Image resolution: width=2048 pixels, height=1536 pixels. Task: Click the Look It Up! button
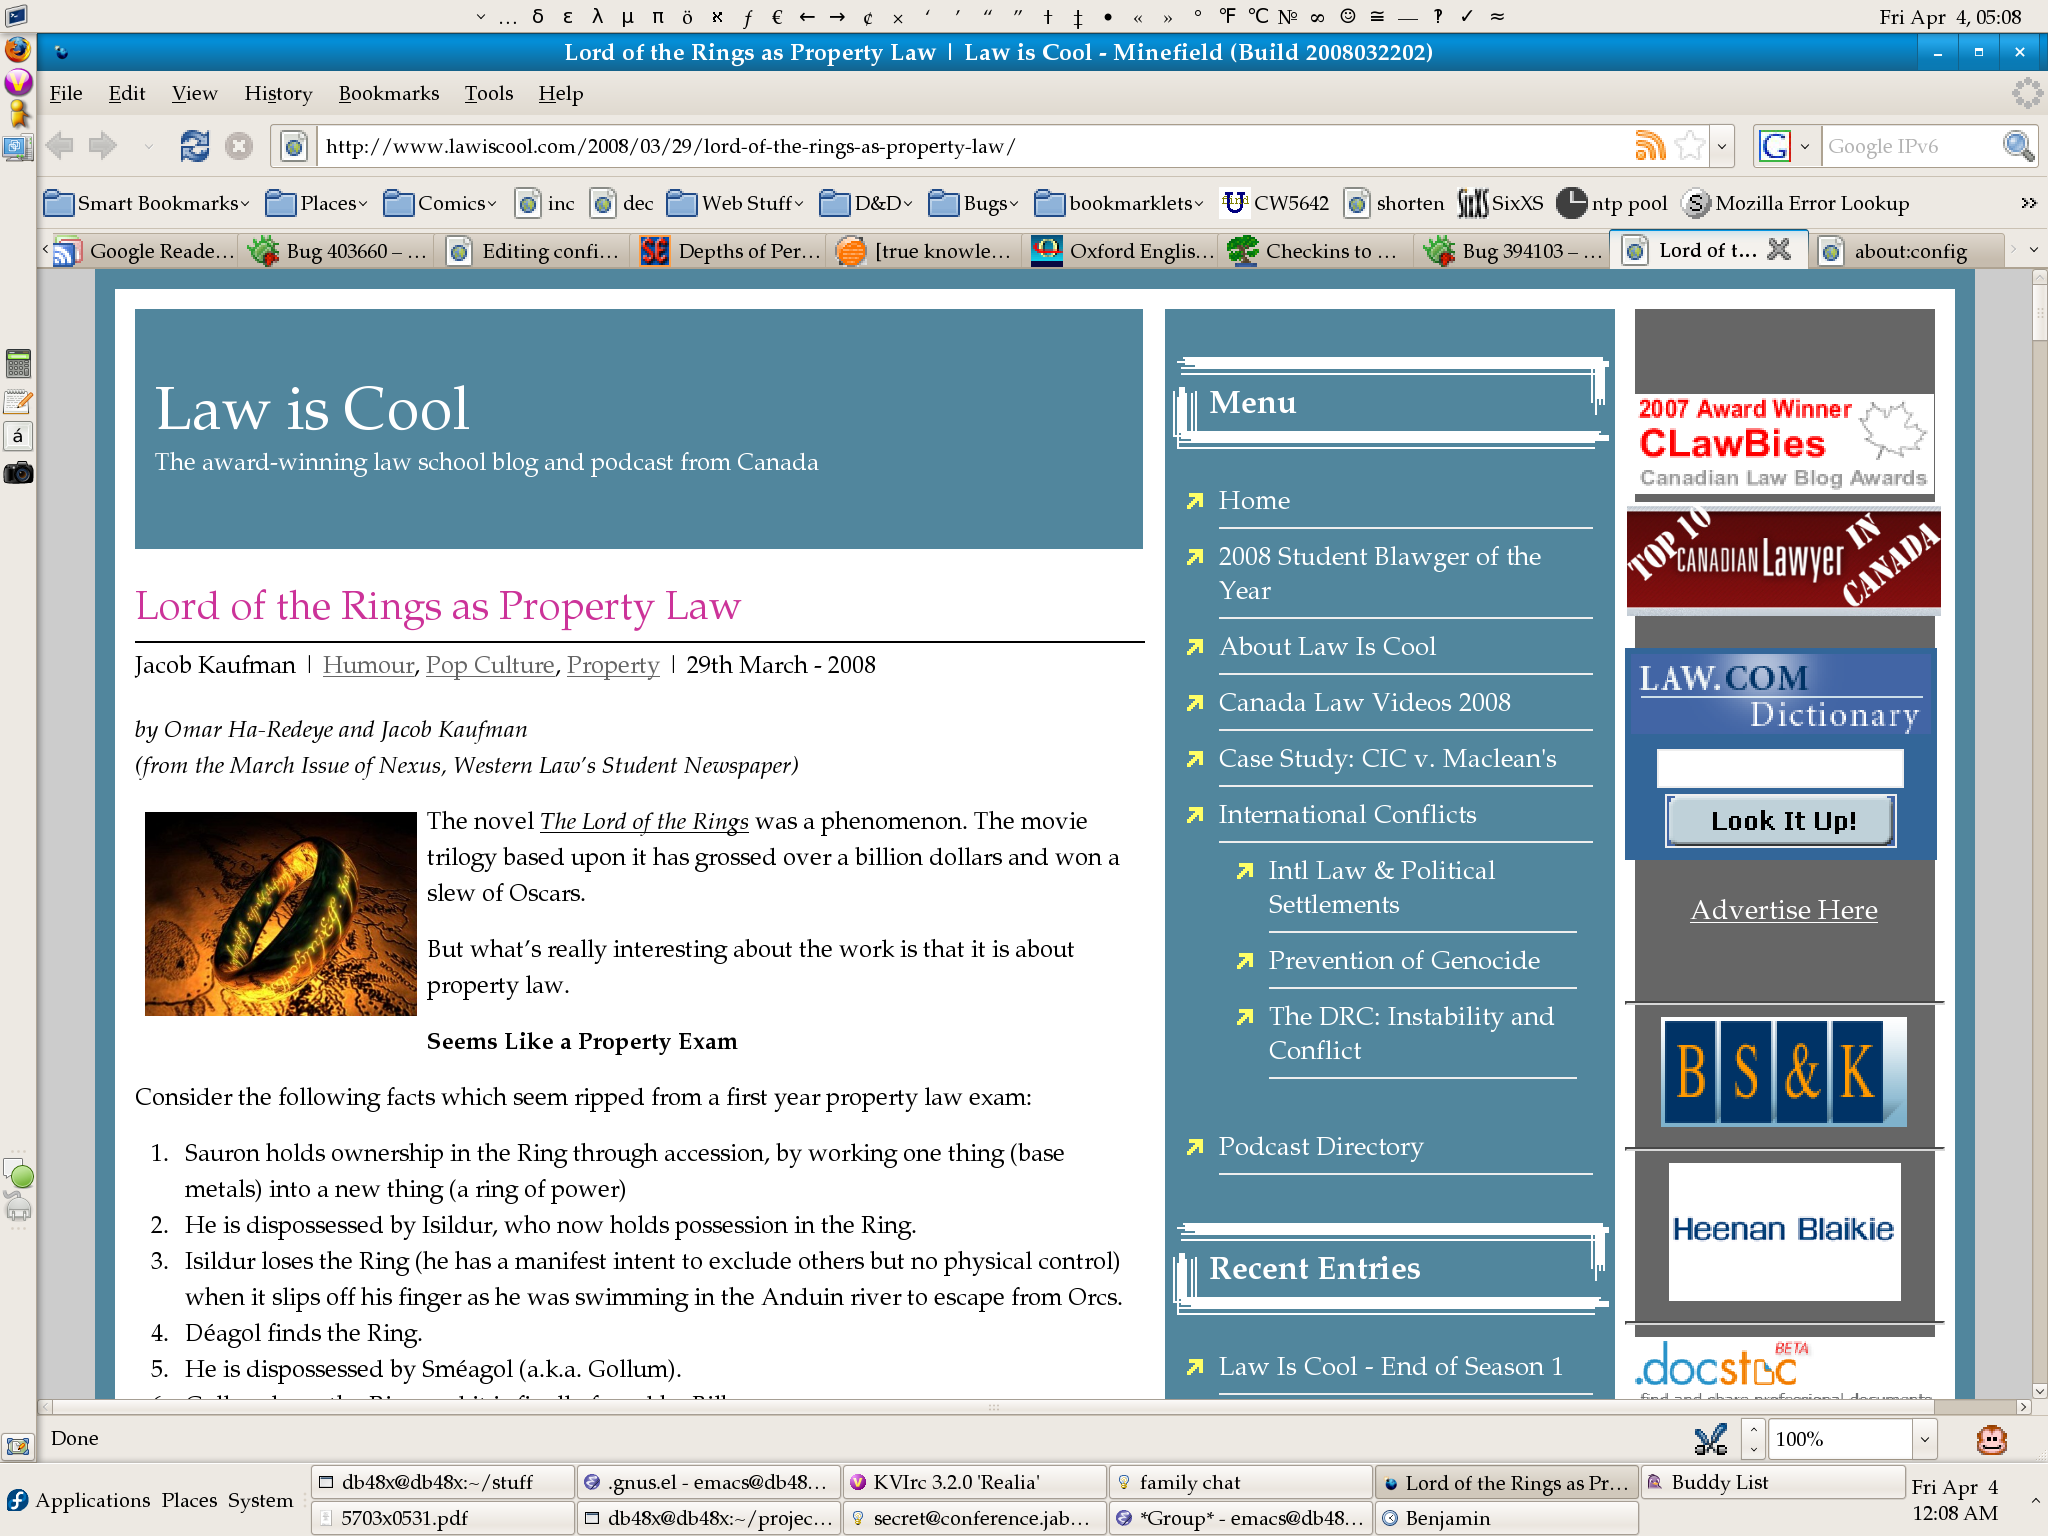tap(1782, 820)
